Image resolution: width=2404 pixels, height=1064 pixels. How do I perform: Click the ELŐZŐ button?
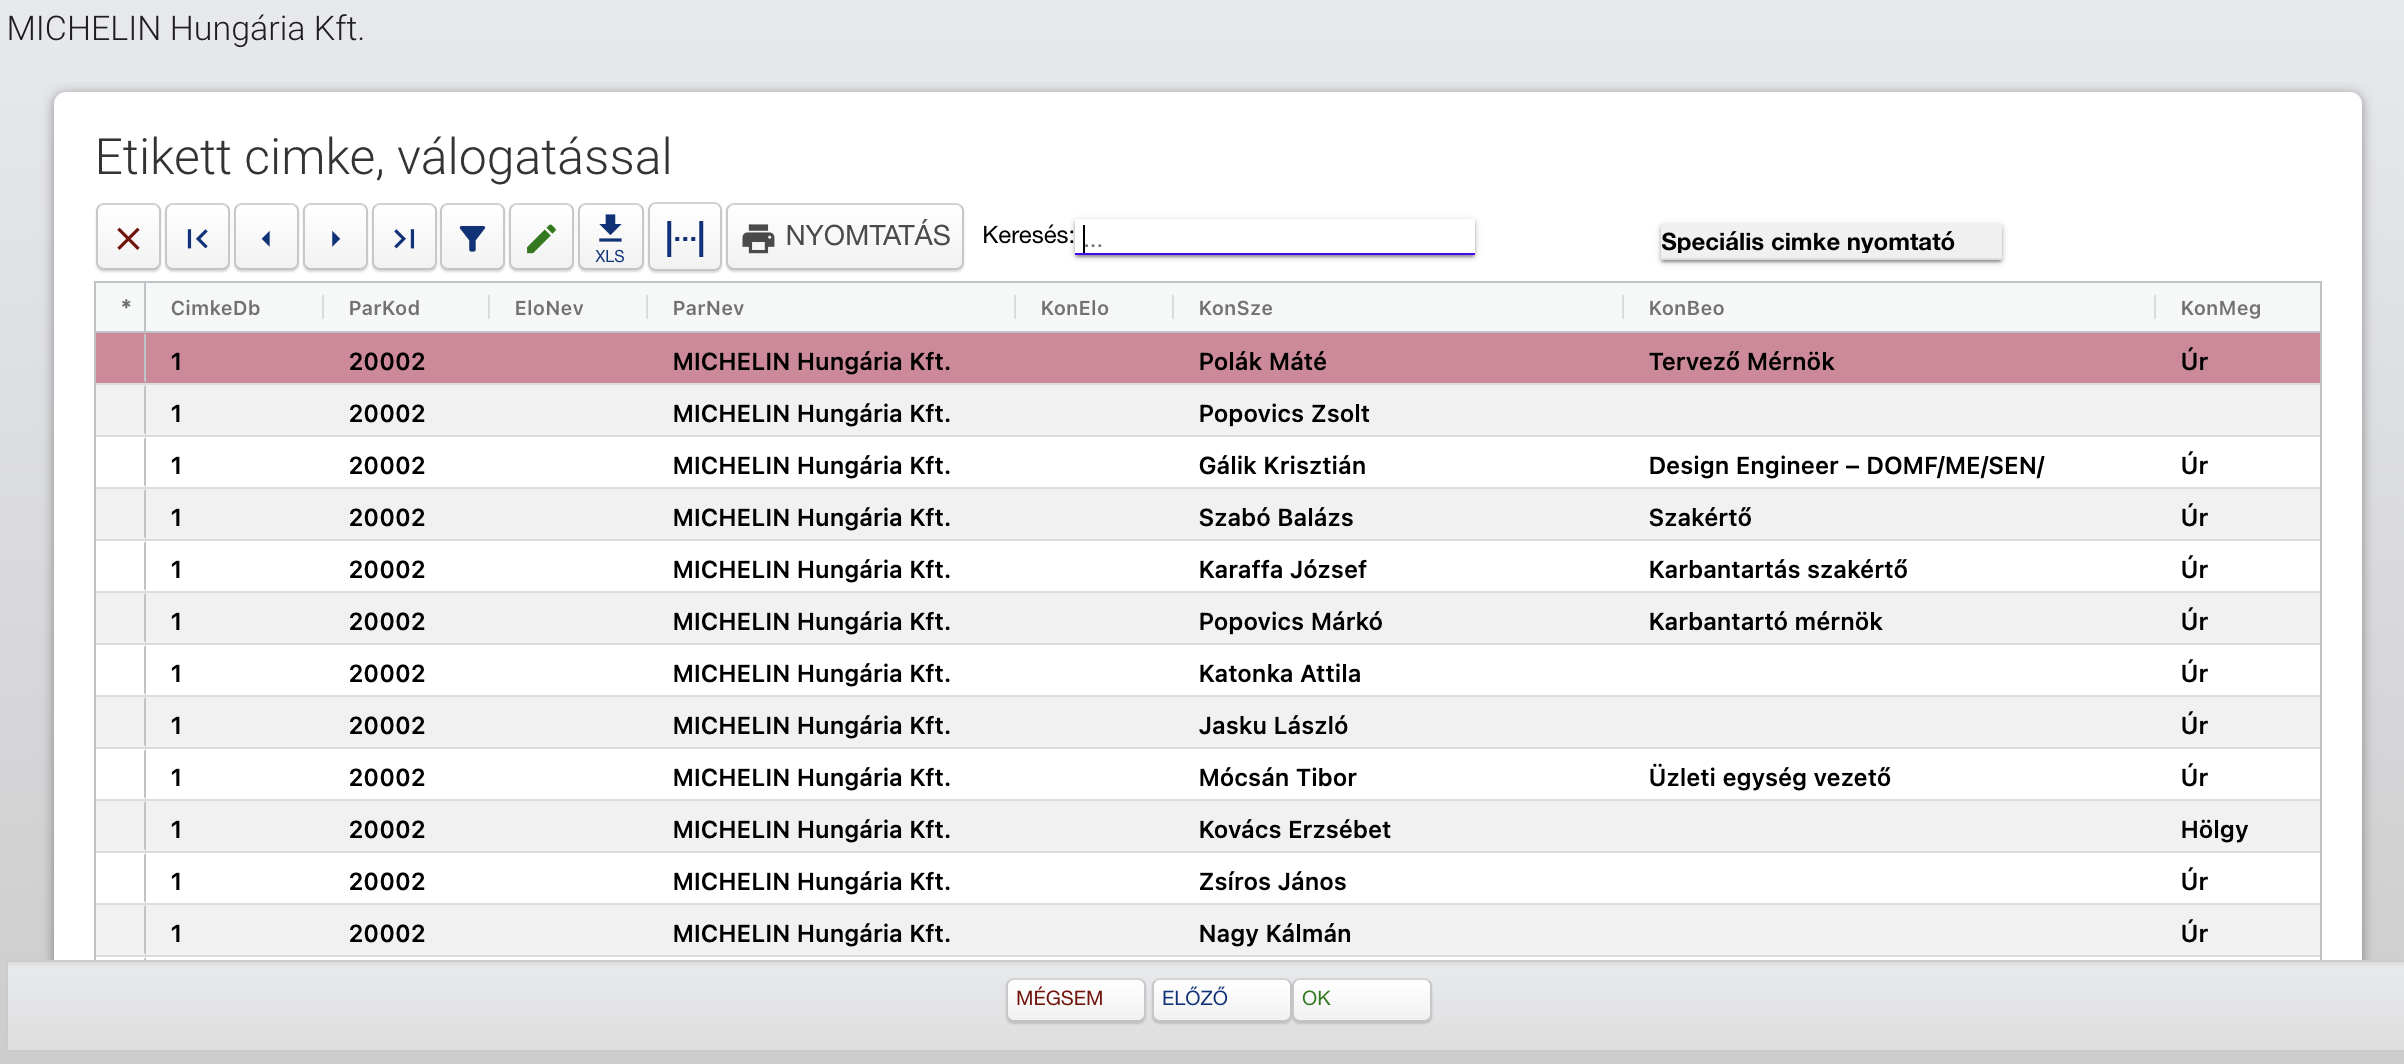(1220, 999)
